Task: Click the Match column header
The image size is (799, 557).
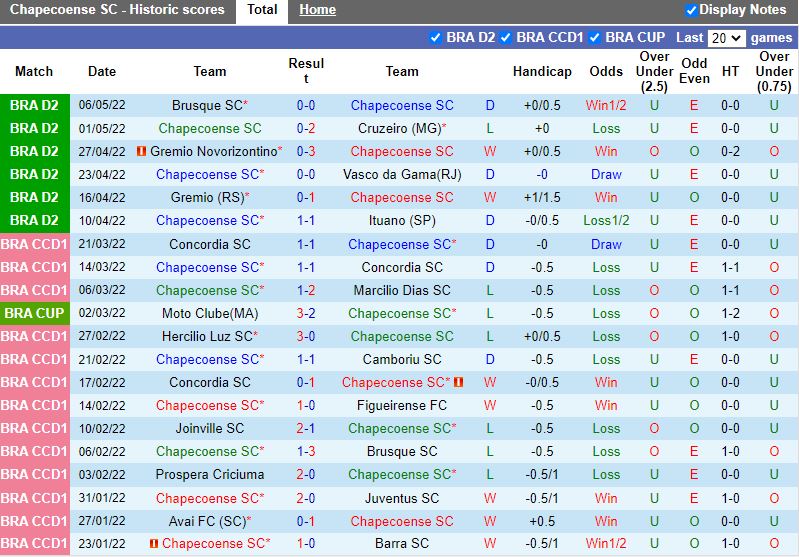Action: pos(34,72)
